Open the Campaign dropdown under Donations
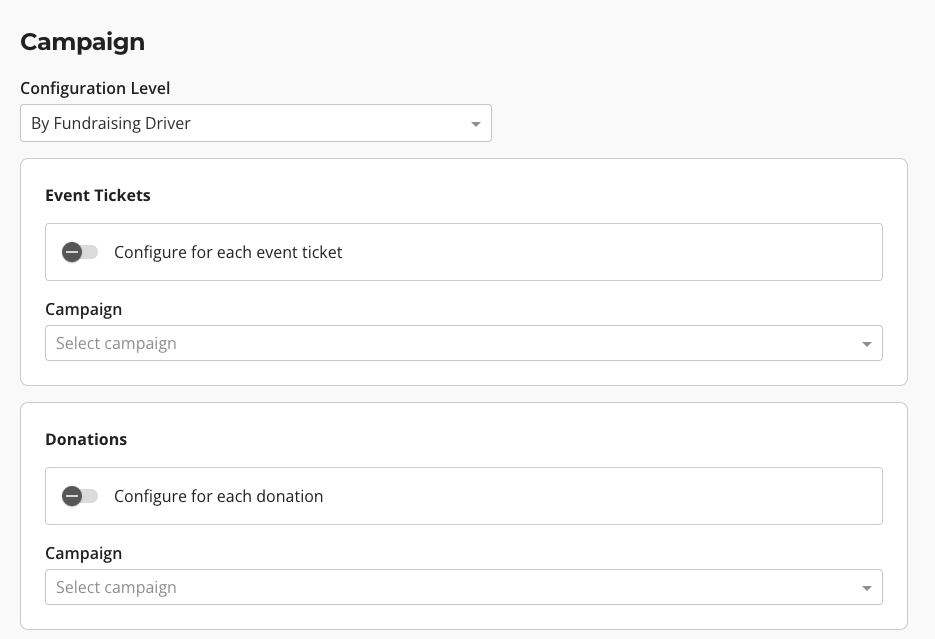 coord(463,587)
